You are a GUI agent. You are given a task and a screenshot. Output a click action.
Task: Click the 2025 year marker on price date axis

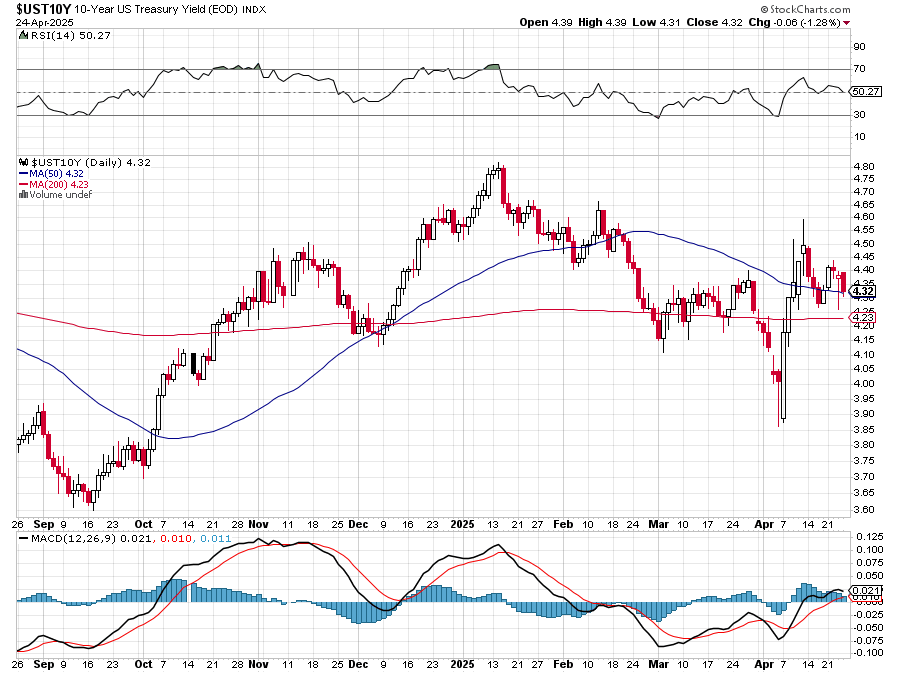point(461,522)
